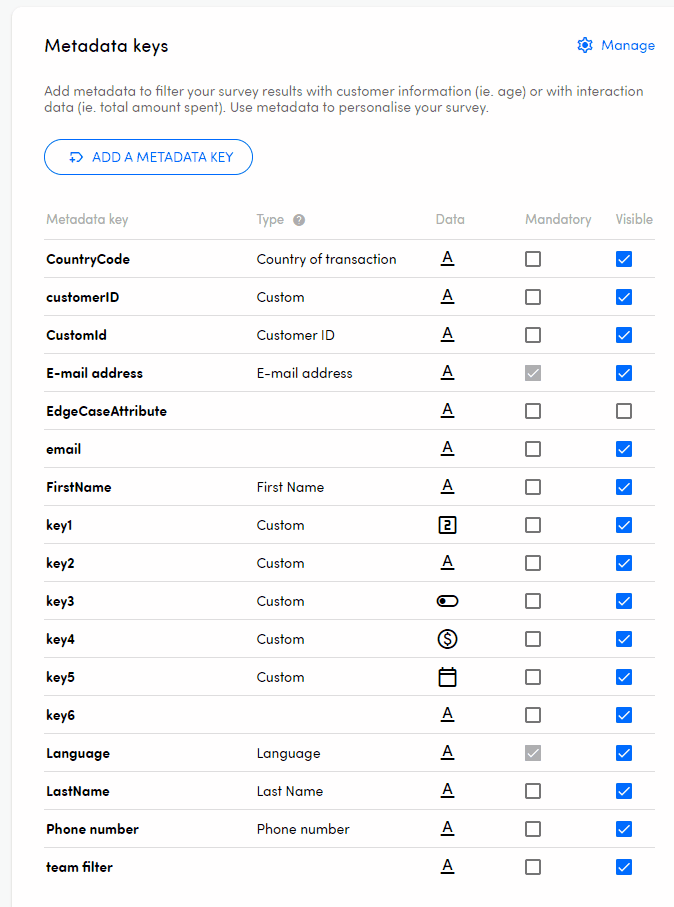This screenshot has width=674, height=907.
Task: Uncheck the Visible checkbox for key6
Action: pyautogui.click(x=624, y=715)
